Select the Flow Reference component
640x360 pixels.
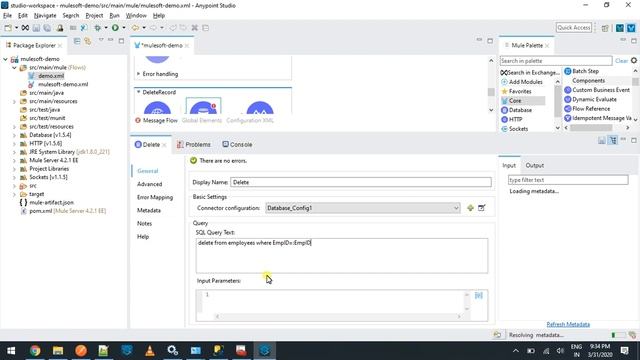pyautogui.click(x=587, y=109)
